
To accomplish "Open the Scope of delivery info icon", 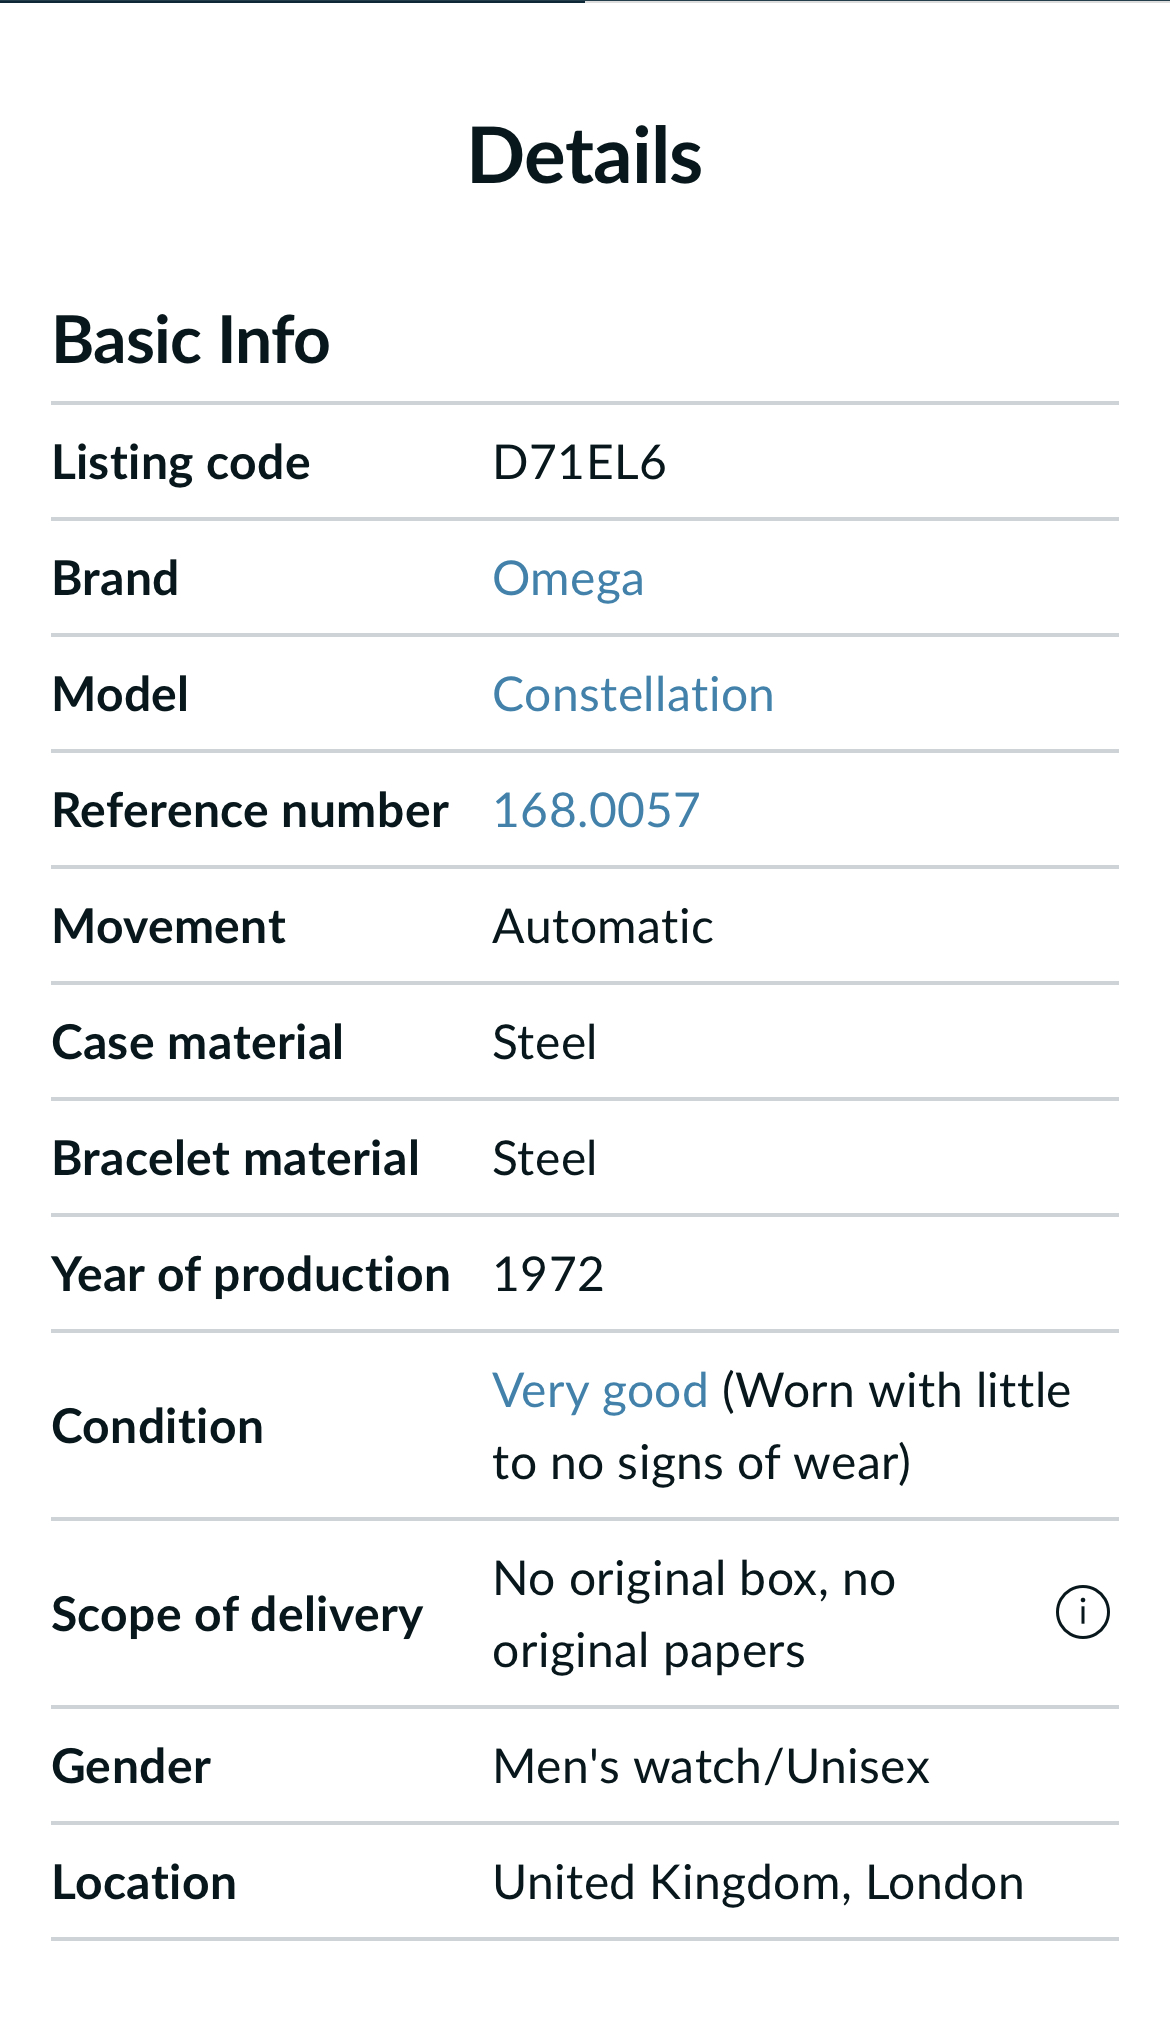I will click(x=1082, y=1612).
